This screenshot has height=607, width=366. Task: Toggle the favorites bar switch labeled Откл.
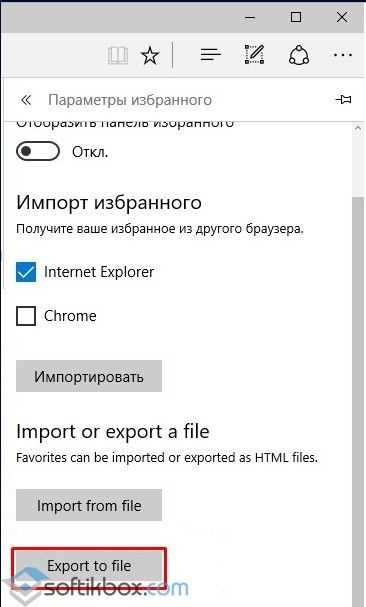tap(38, 151)
